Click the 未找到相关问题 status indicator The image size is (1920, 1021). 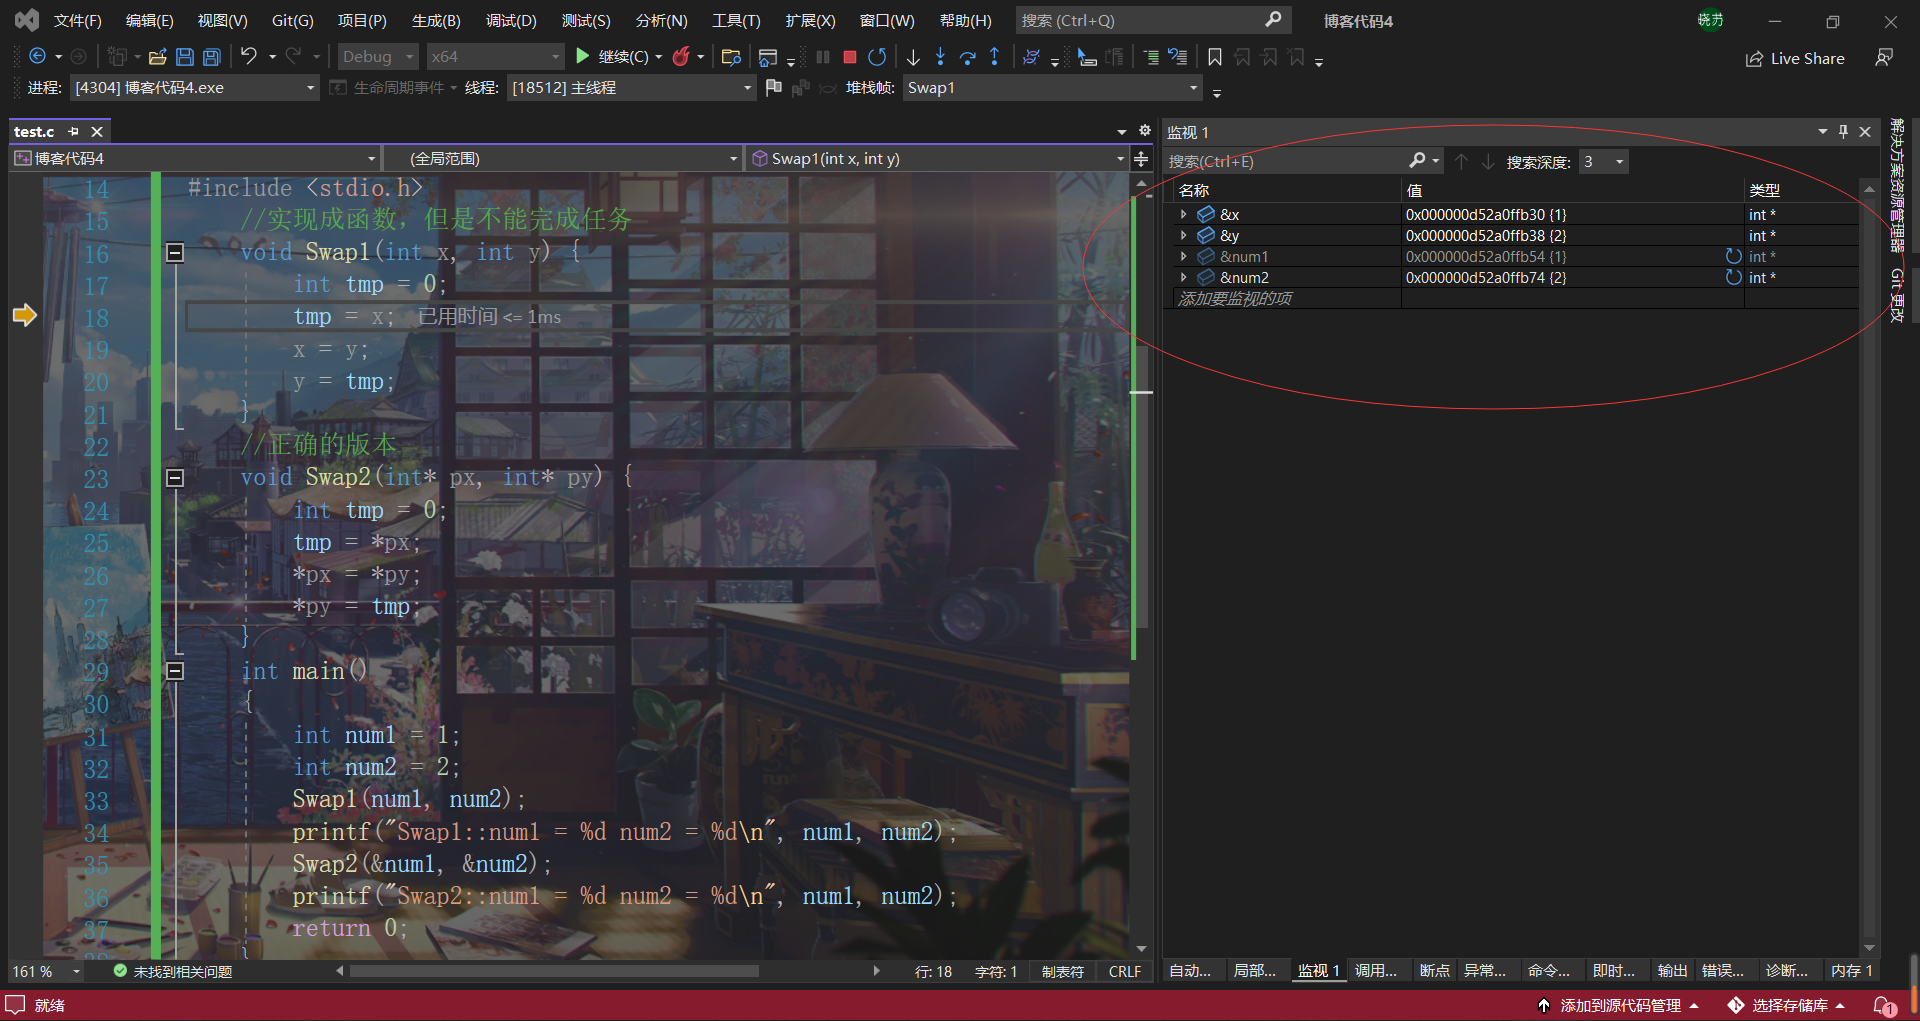coord(172,971)
